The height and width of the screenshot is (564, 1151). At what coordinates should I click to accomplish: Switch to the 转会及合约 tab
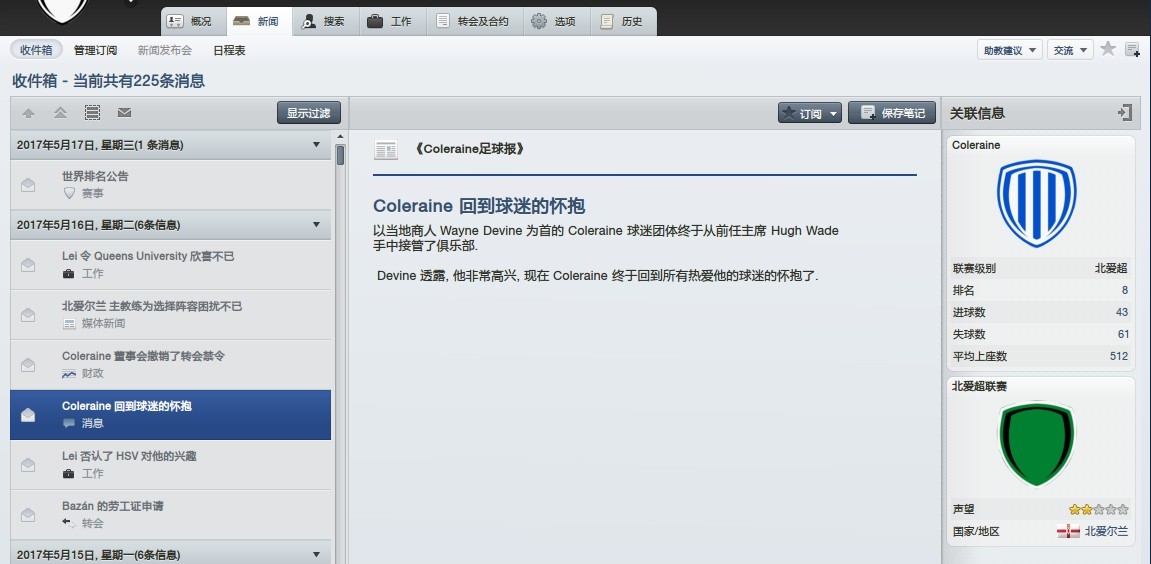[x=475, y=21]
